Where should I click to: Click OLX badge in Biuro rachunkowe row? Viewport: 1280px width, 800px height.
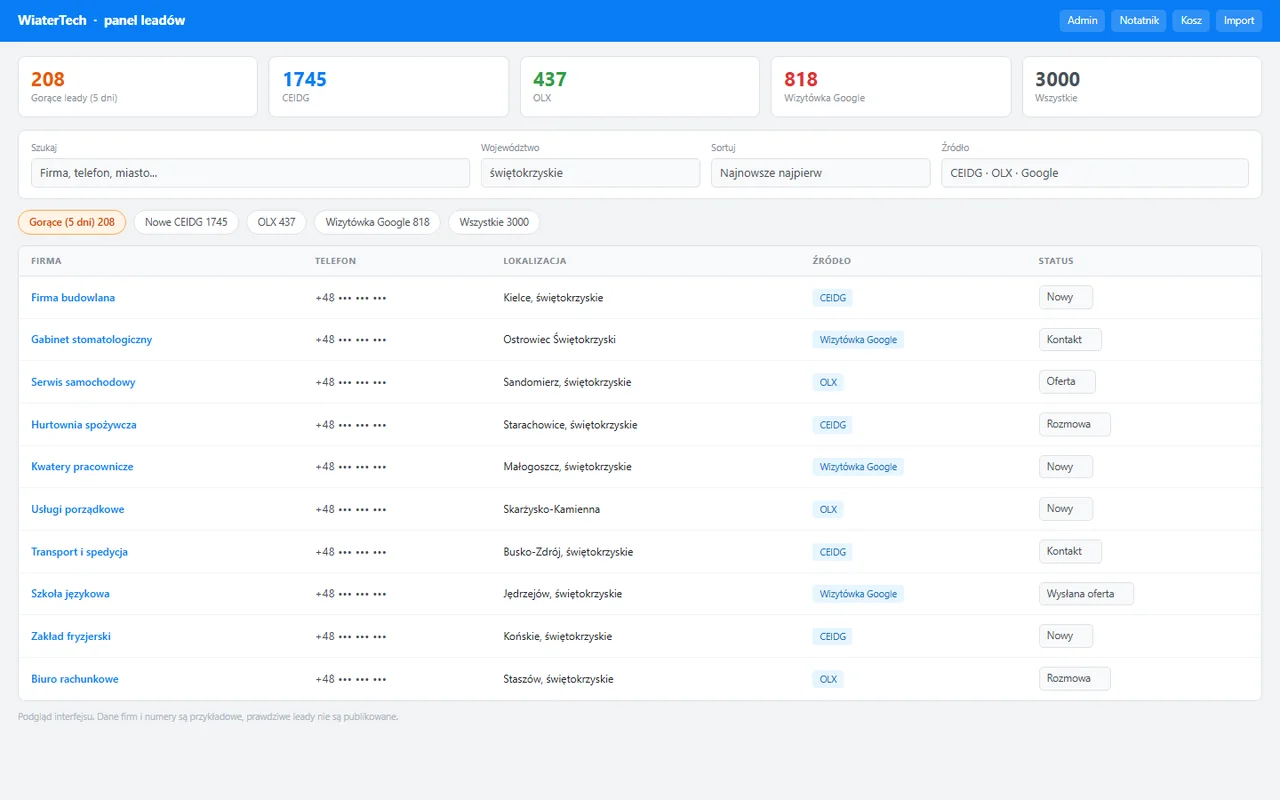click(828, 679)
